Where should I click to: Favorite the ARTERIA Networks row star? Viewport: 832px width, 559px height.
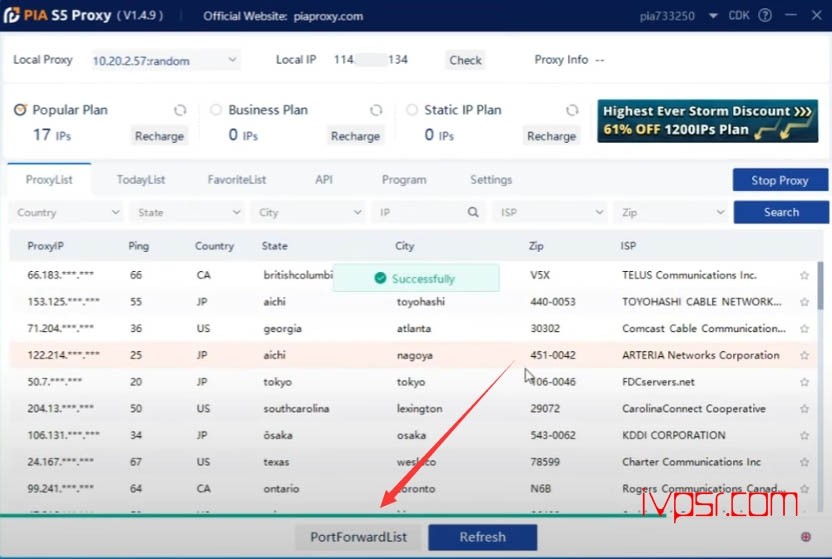click(804, 355)
